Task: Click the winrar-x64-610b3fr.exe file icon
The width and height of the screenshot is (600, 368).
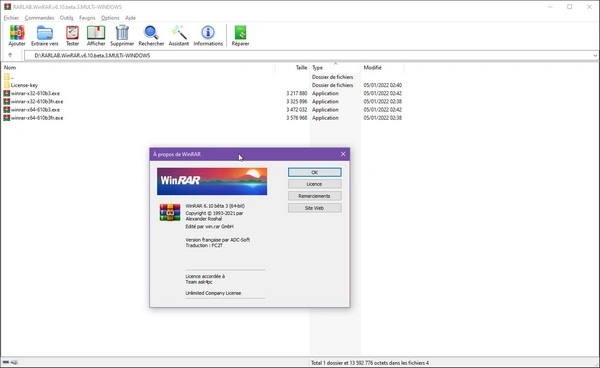Action: (x=7, y=118)
